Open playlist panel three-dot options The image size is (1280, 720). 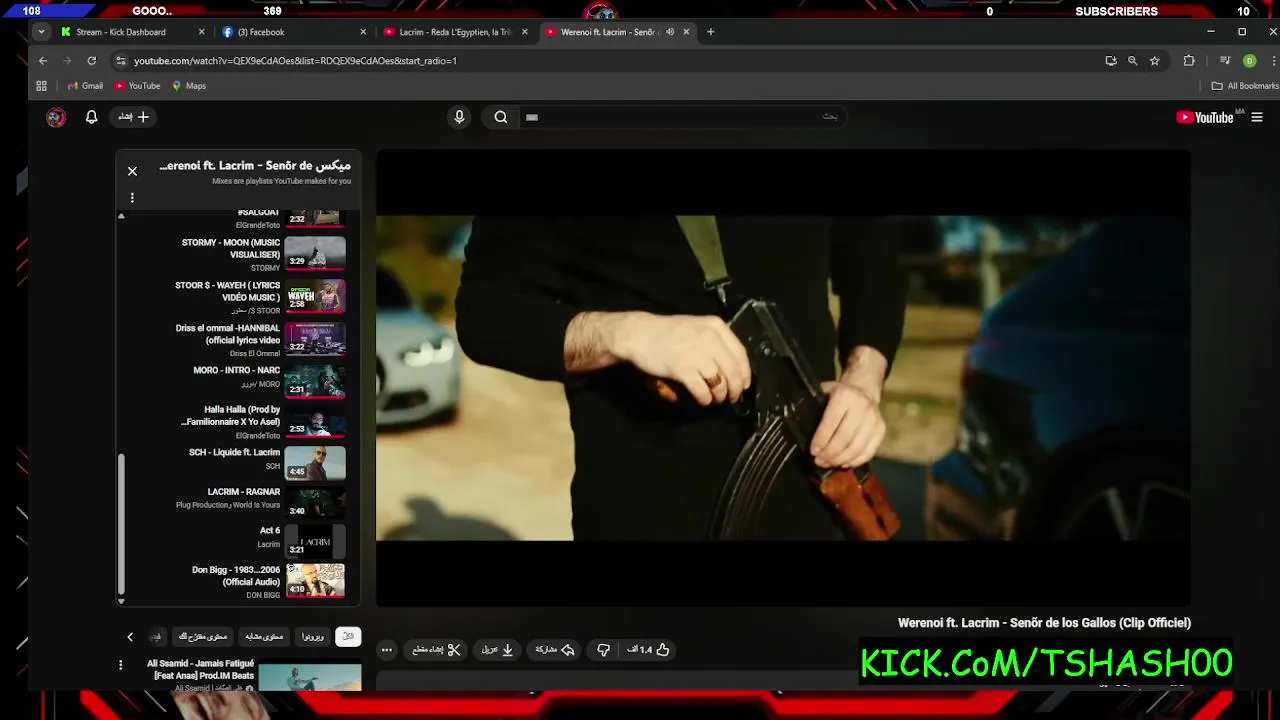(132, 197)
